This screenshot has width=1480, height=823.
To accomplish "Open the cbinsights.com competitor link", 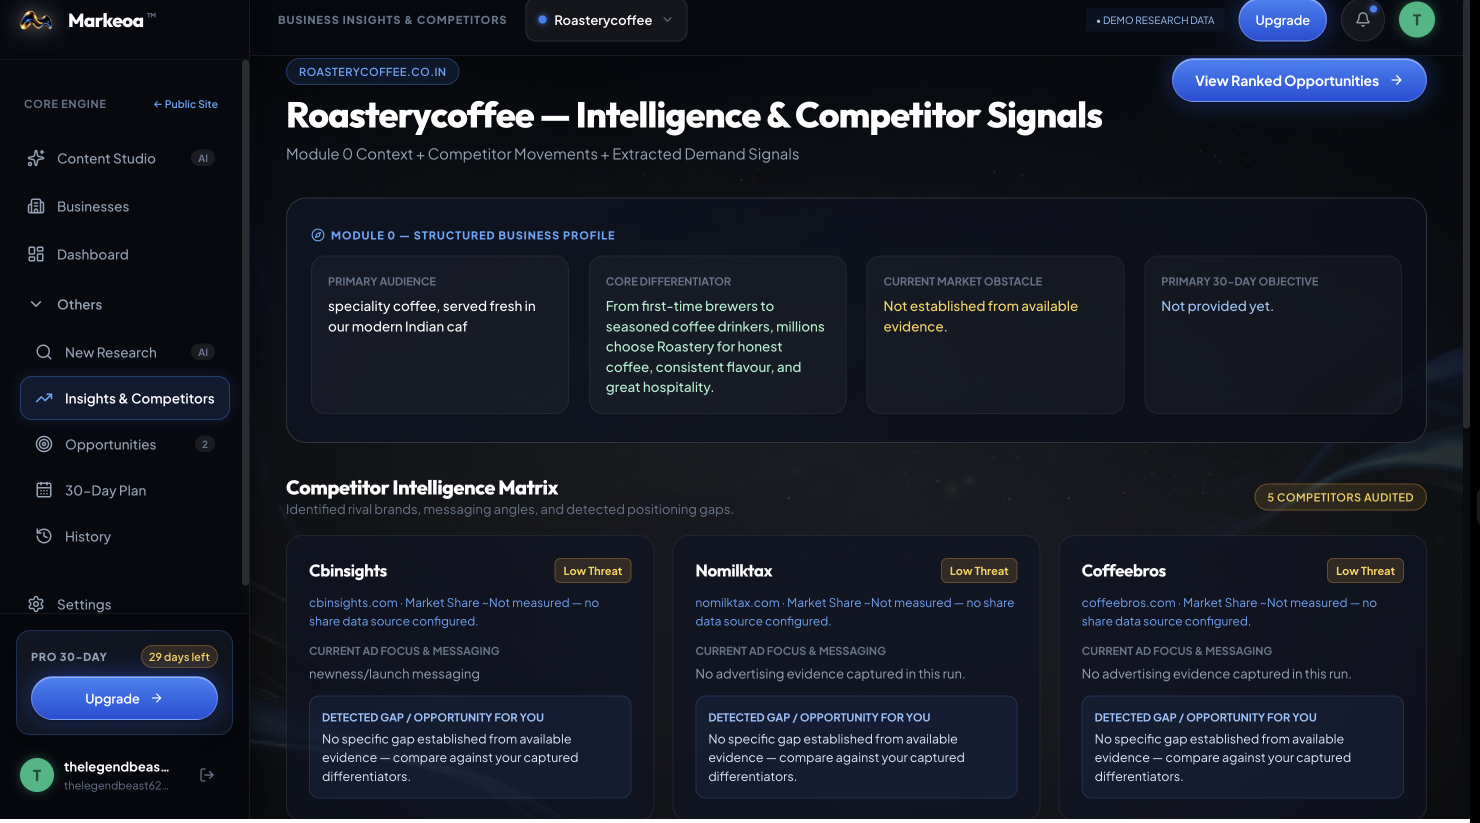I will tap(353, 603).
